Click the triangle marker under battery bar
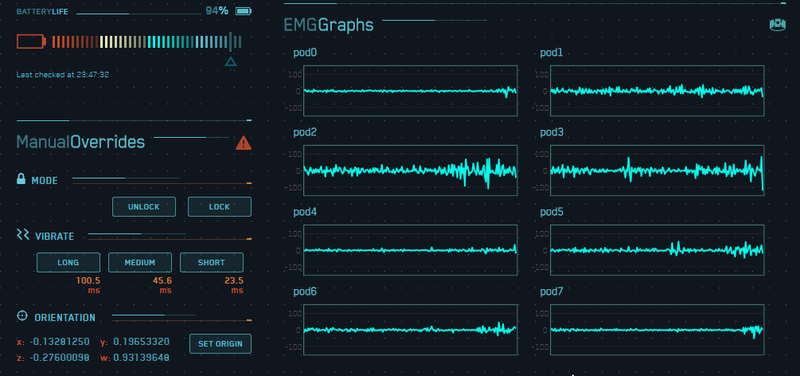Screen dimensions: 800x376 (x=231, y=62)
